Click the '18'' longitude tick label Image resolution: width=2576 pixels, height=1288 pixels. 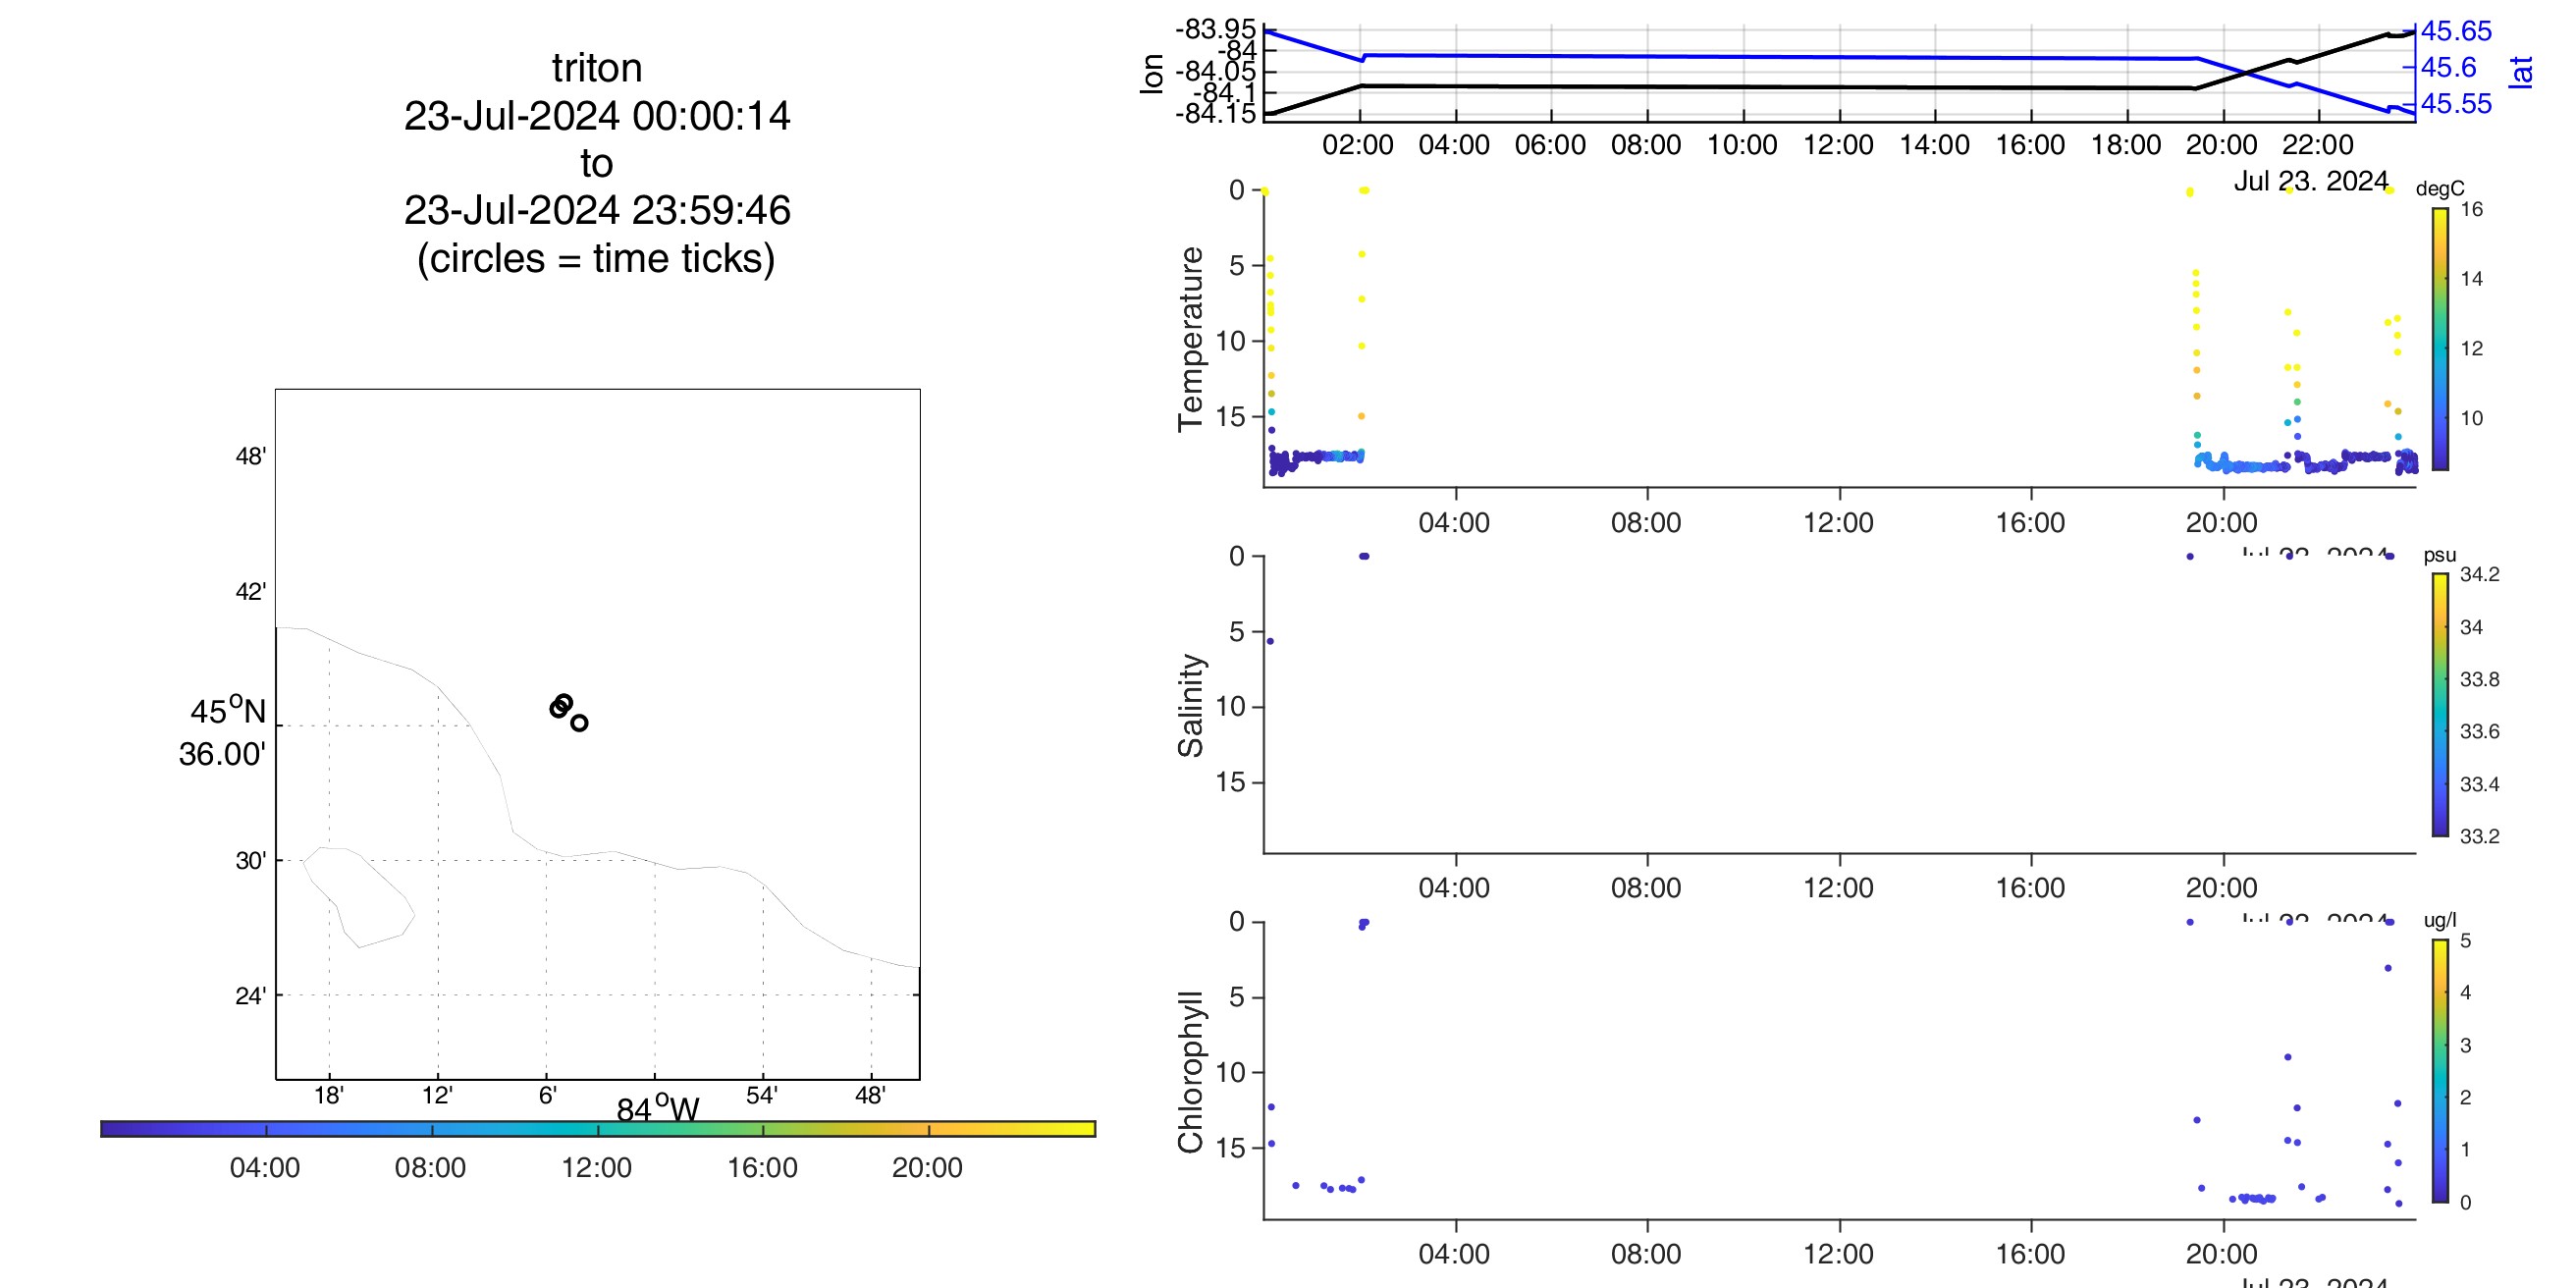(x=328, y=1096)
